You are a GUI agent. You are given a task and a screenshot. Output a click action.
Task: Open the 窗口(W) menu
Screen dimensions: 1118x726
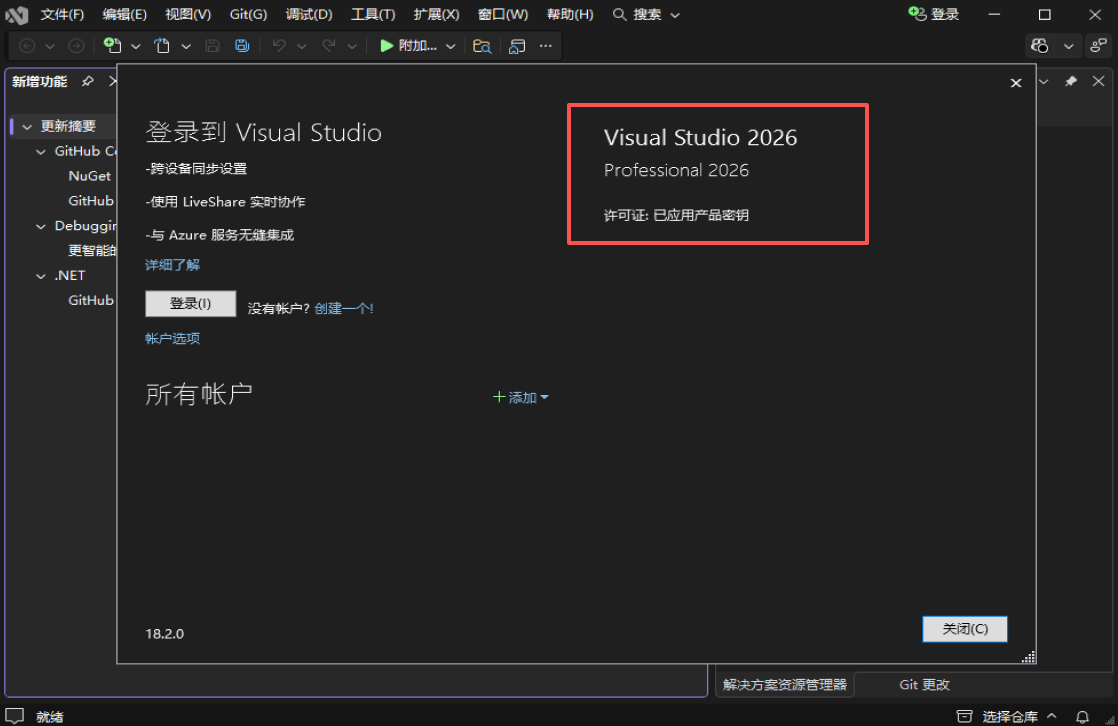[x=503, y=14]
